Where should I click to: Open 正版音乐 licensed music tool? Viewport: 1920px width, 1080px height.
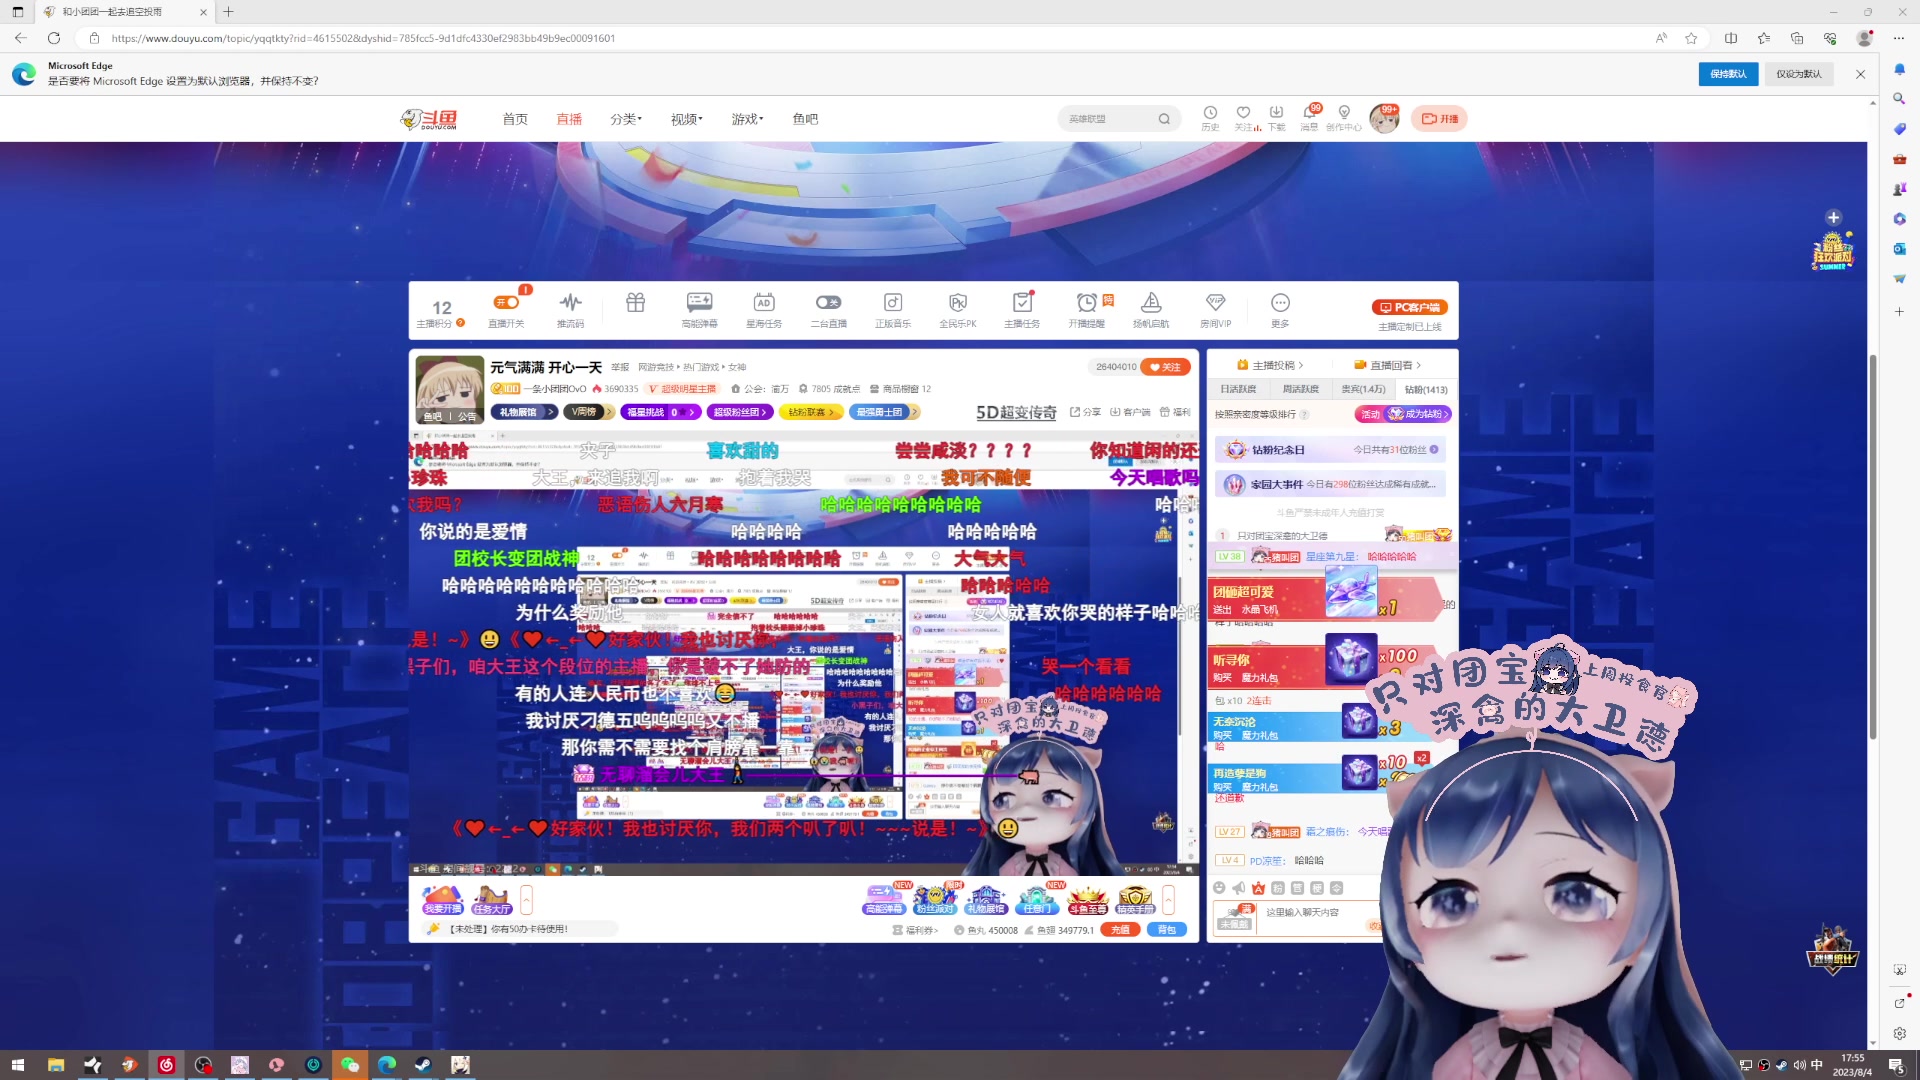(892, 310)
